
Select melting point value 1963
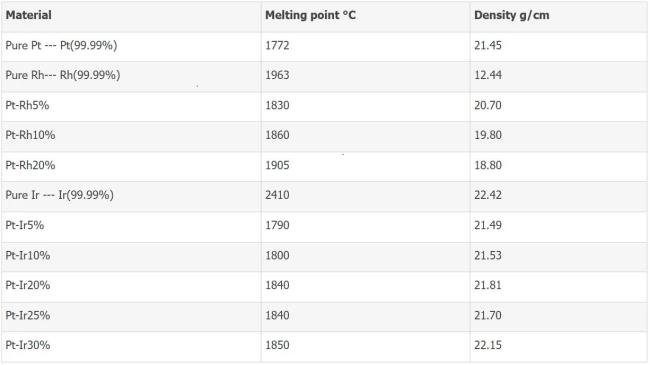point(277,75)
